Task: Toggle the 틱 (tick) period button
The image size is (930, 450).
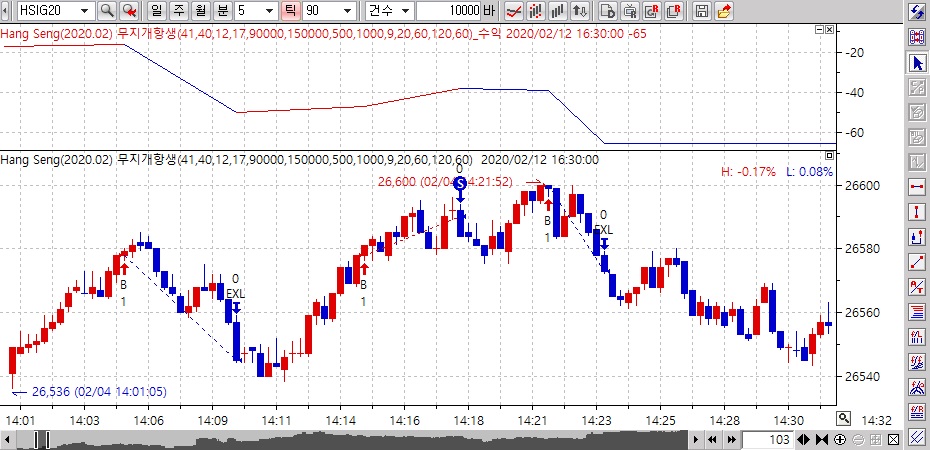Action: tap(289, 11)
